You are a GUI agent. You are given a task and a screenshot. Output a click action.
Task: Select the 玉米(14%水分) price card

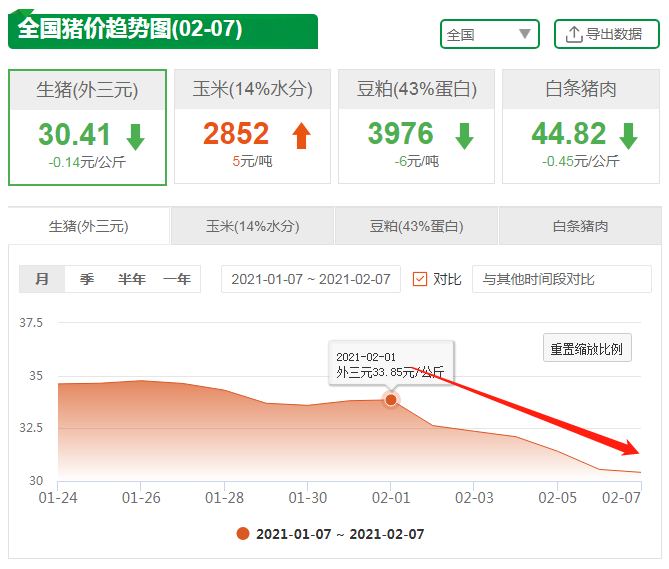point(253,127)
